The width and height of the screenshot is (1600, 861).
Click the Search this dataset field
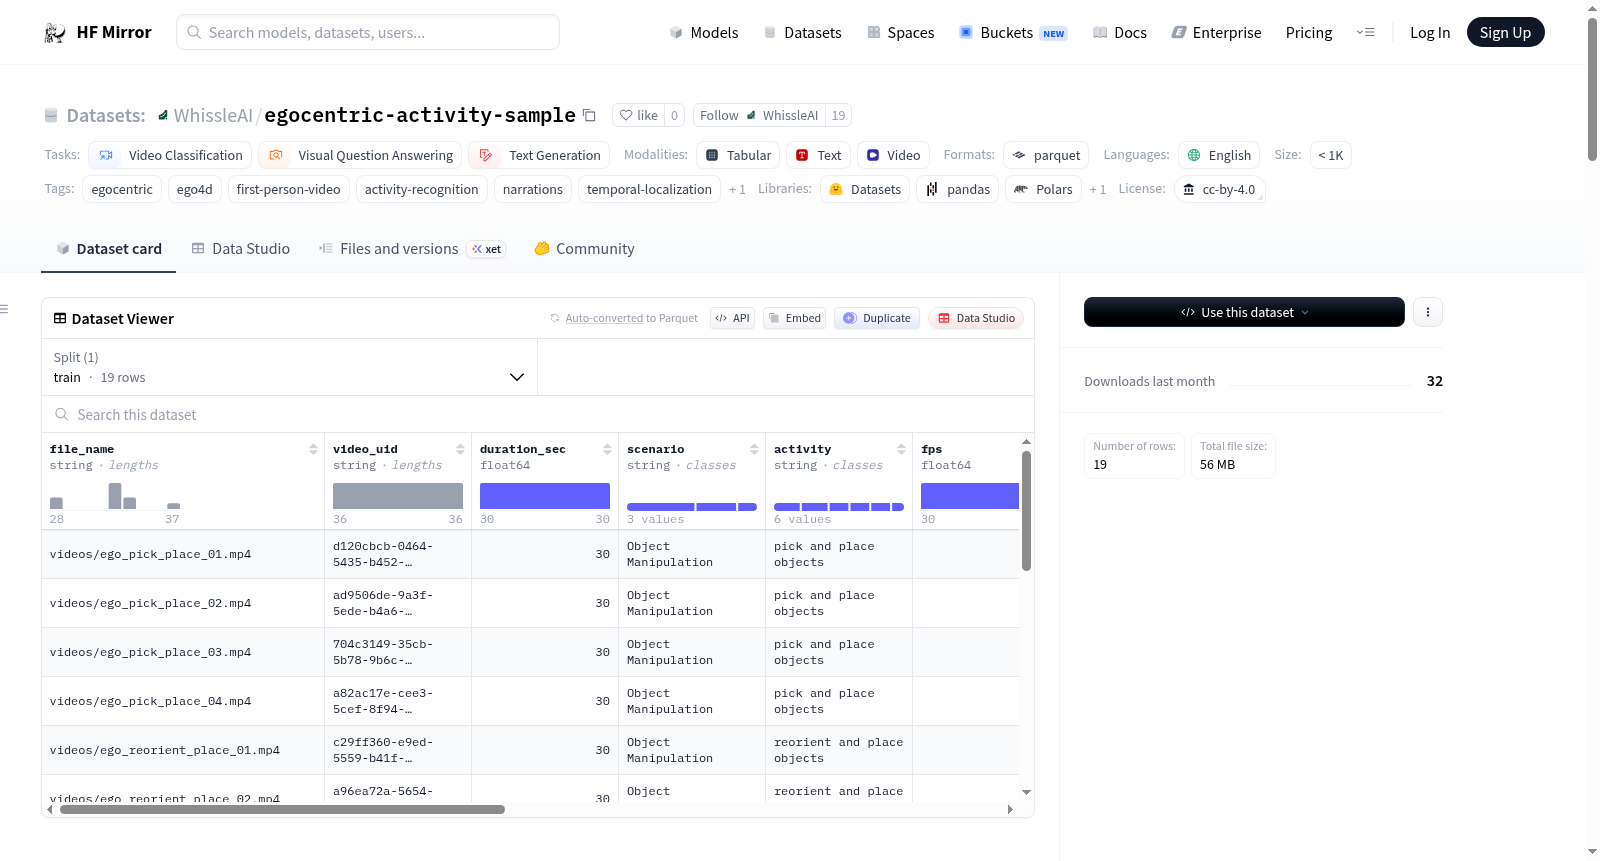pos(538,415)
